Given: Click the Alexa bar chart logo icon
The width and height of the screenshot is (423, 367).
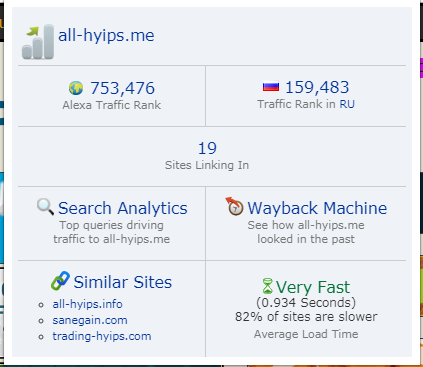Looking at the screenshot, I should coord(38,42).
